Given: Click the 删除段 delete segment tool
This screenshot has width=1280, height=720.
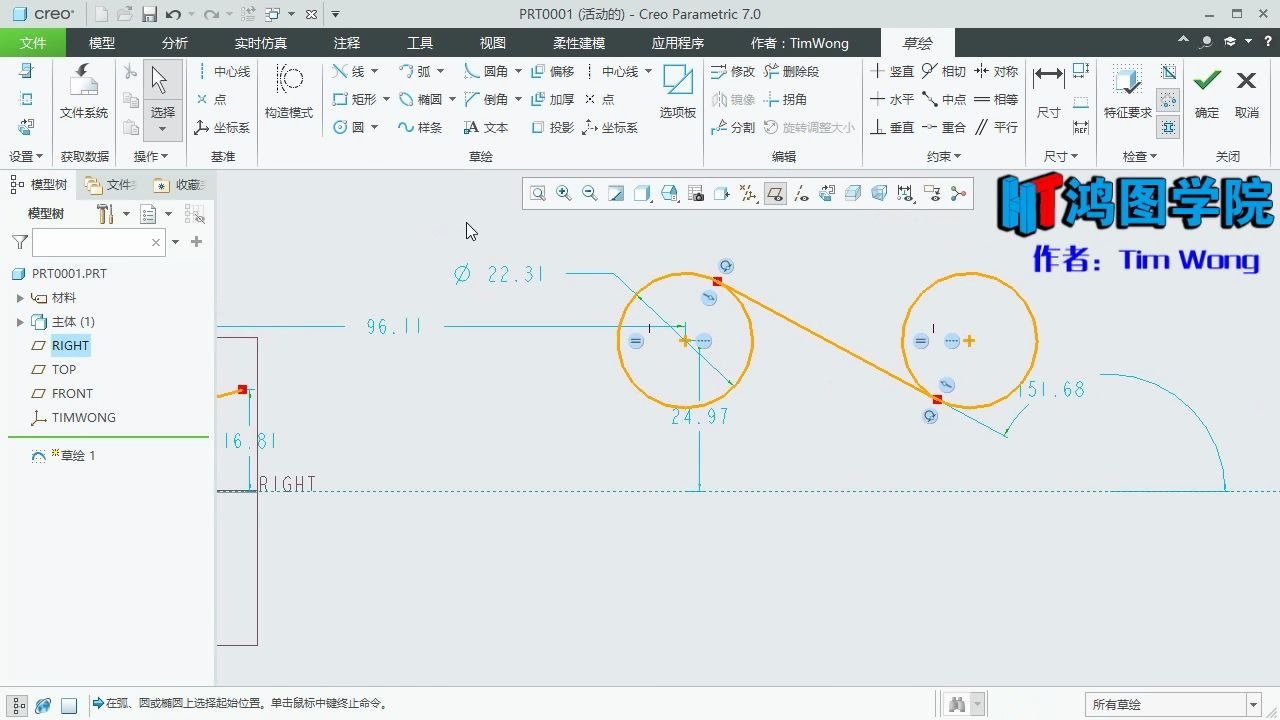Looking at the screenshot, I should pyautogui.click(x=792, y=71).
